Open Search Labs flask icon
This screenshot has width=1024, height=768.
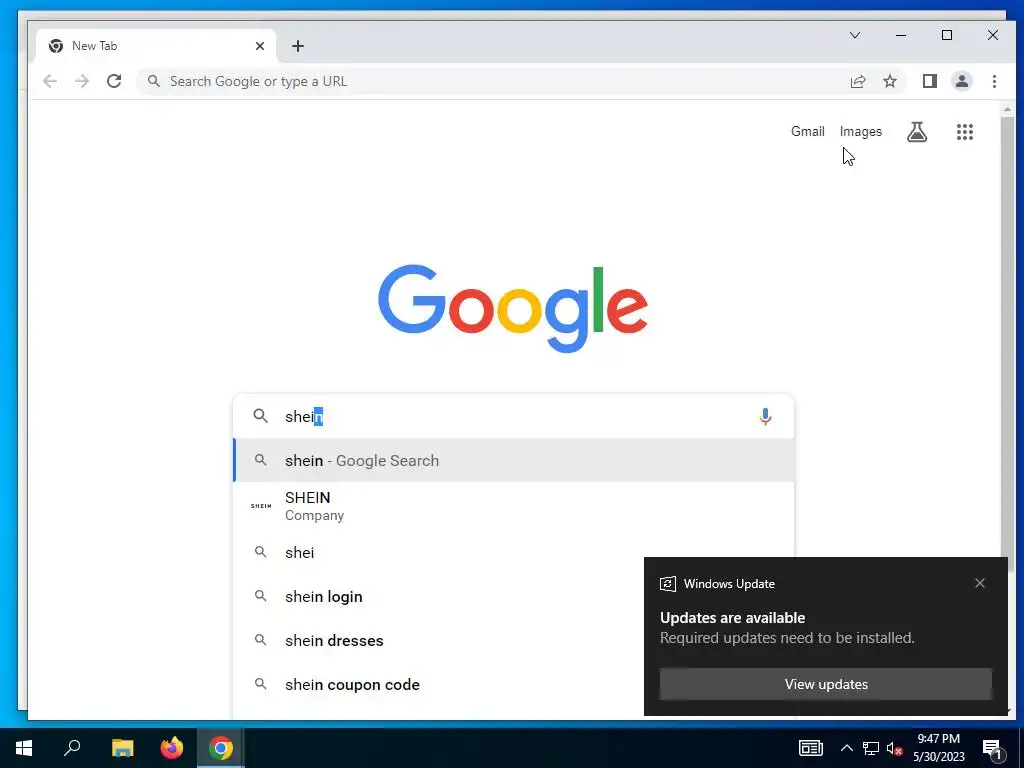pos(917,132)
